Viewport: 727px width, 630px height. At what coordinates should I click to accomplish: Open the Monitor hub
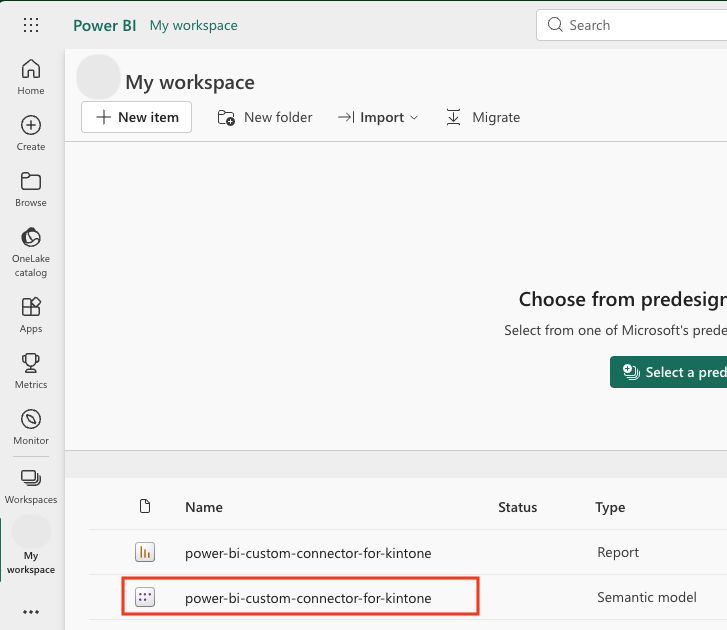31,427
